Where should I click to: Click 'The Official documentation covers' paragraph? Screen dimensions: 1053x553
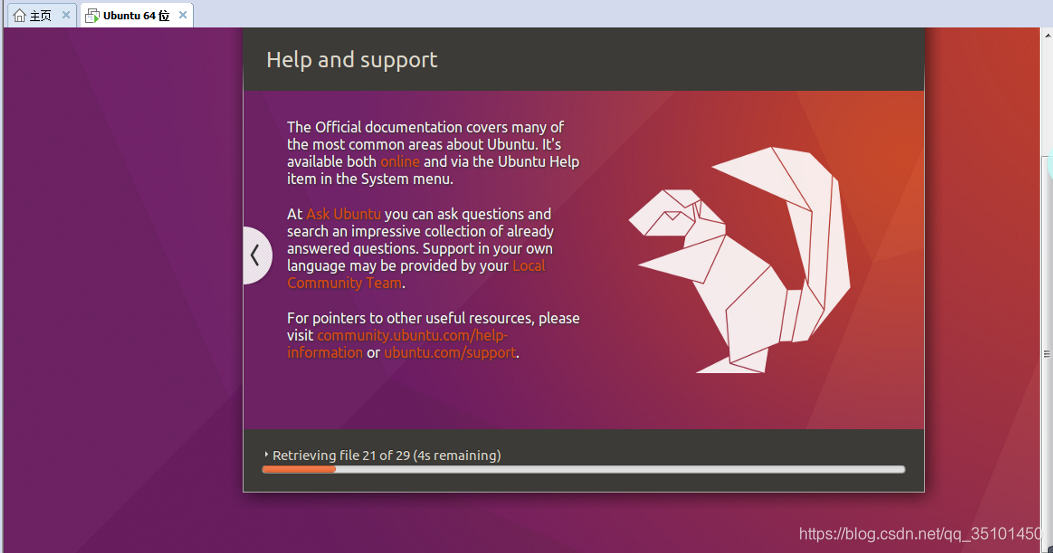433,153
